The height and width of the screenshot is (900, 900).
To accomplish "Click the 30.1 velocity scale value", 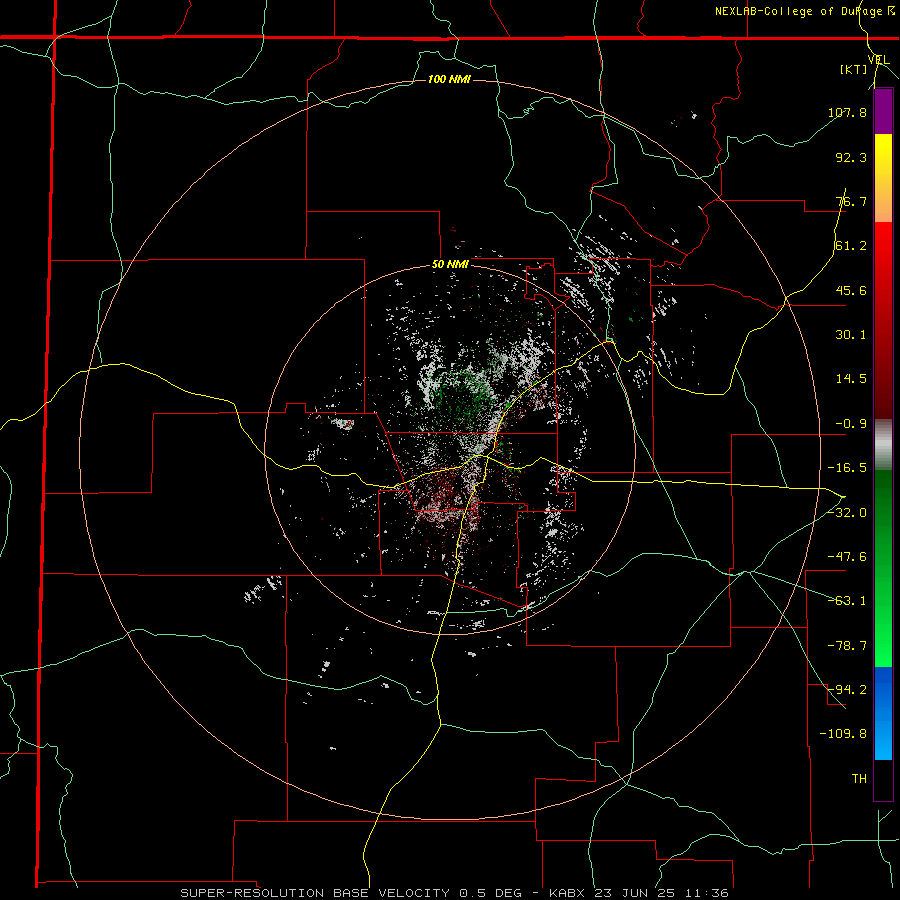I will pos(851,335).
